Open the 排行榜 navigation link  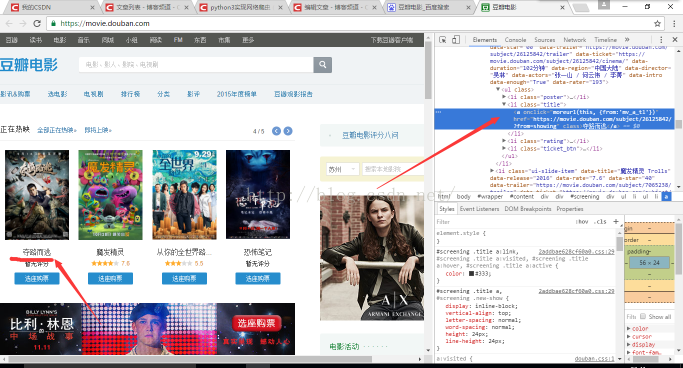(130, 94)
